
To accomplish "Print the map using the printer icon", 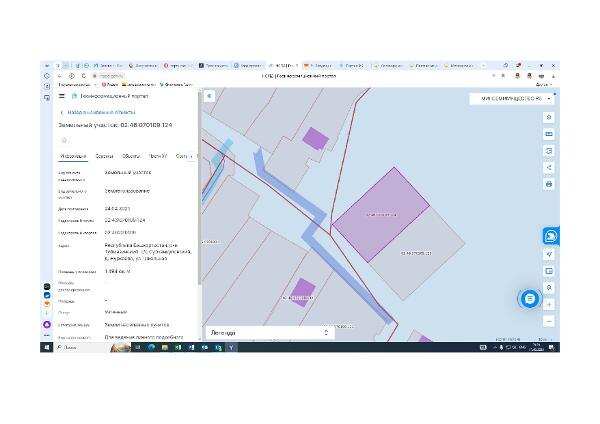I will (549, 184).
